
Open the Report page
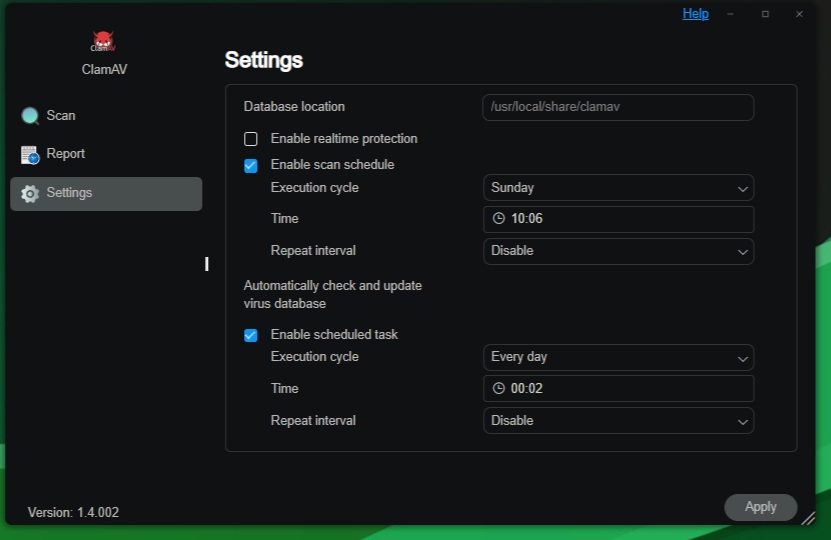[106, 154]
